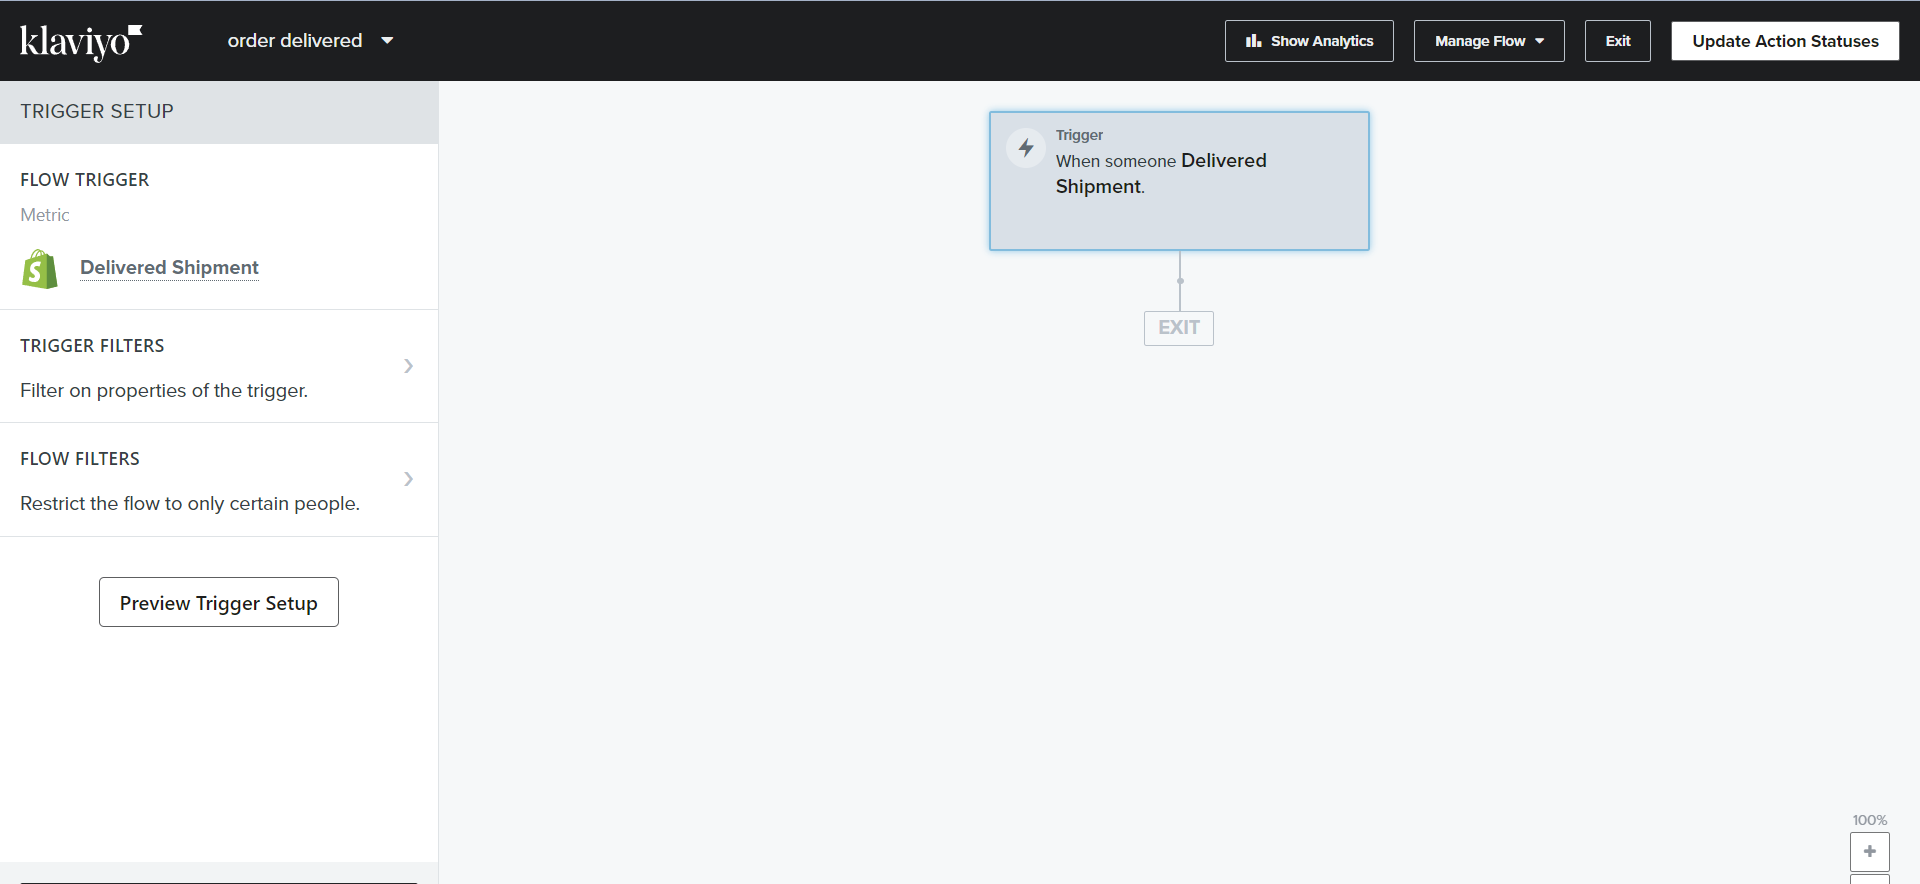Screen dimensions: 1920x884
Task: Click Update Action Statuses button
Action: (1785, 41)
